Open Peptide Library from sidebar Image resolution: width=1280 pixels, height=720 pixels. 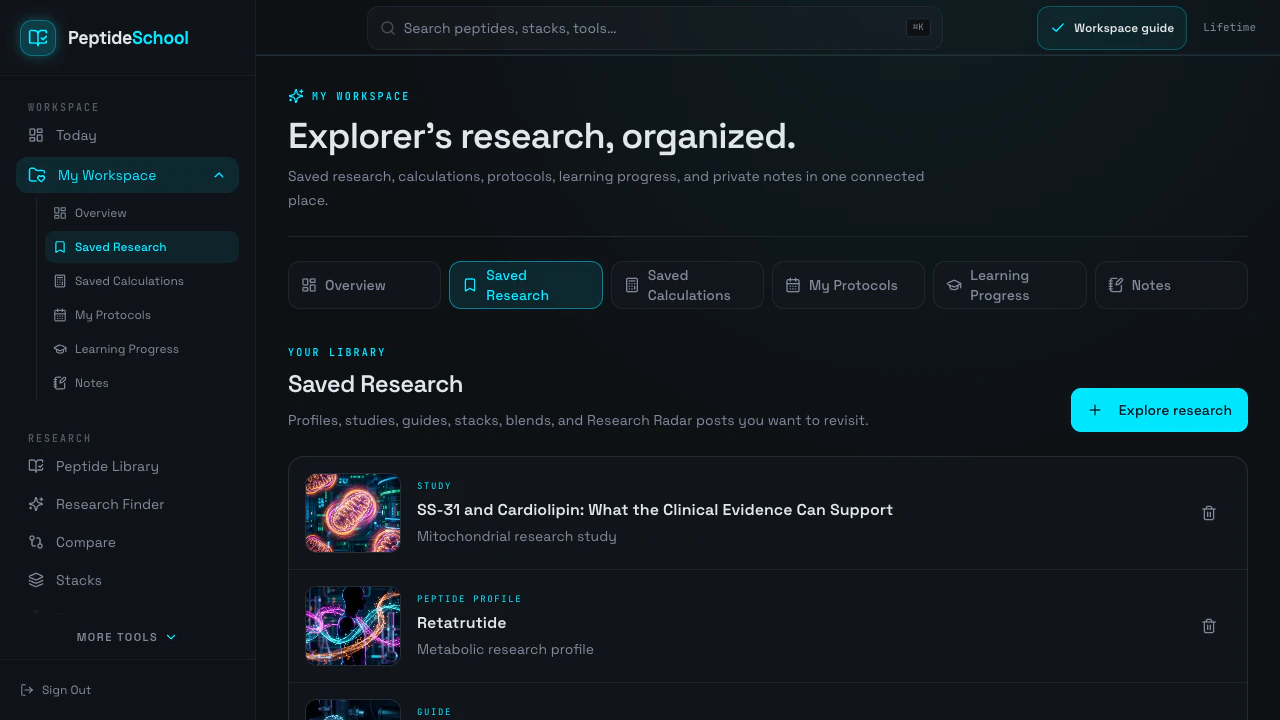click(127, 466)
